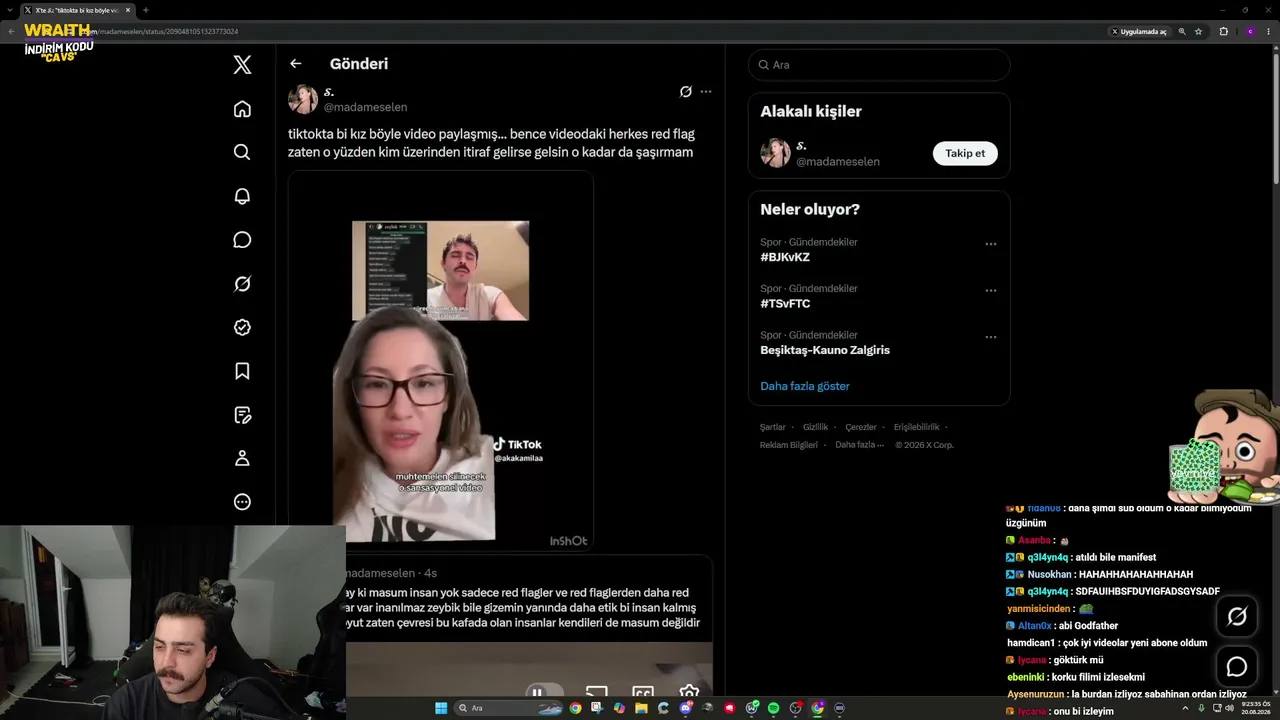Pause the video in the reply
This screenshot has height=720, width=1280.
[537, 692]
